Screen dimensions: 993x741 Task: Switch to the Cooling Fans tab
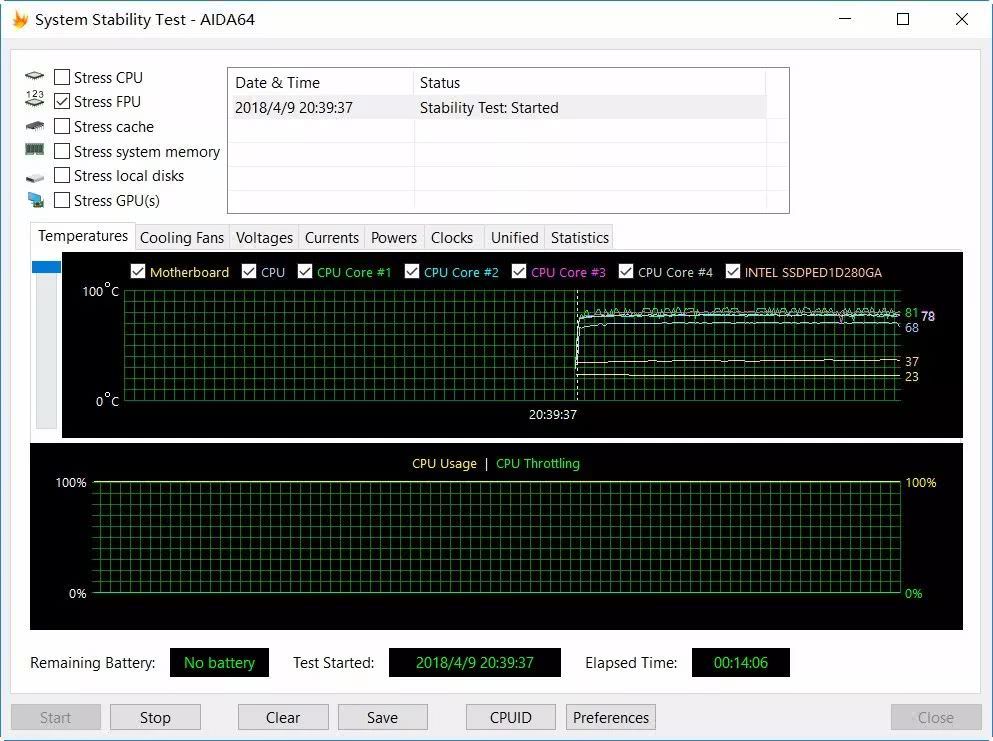coord(182,238)
